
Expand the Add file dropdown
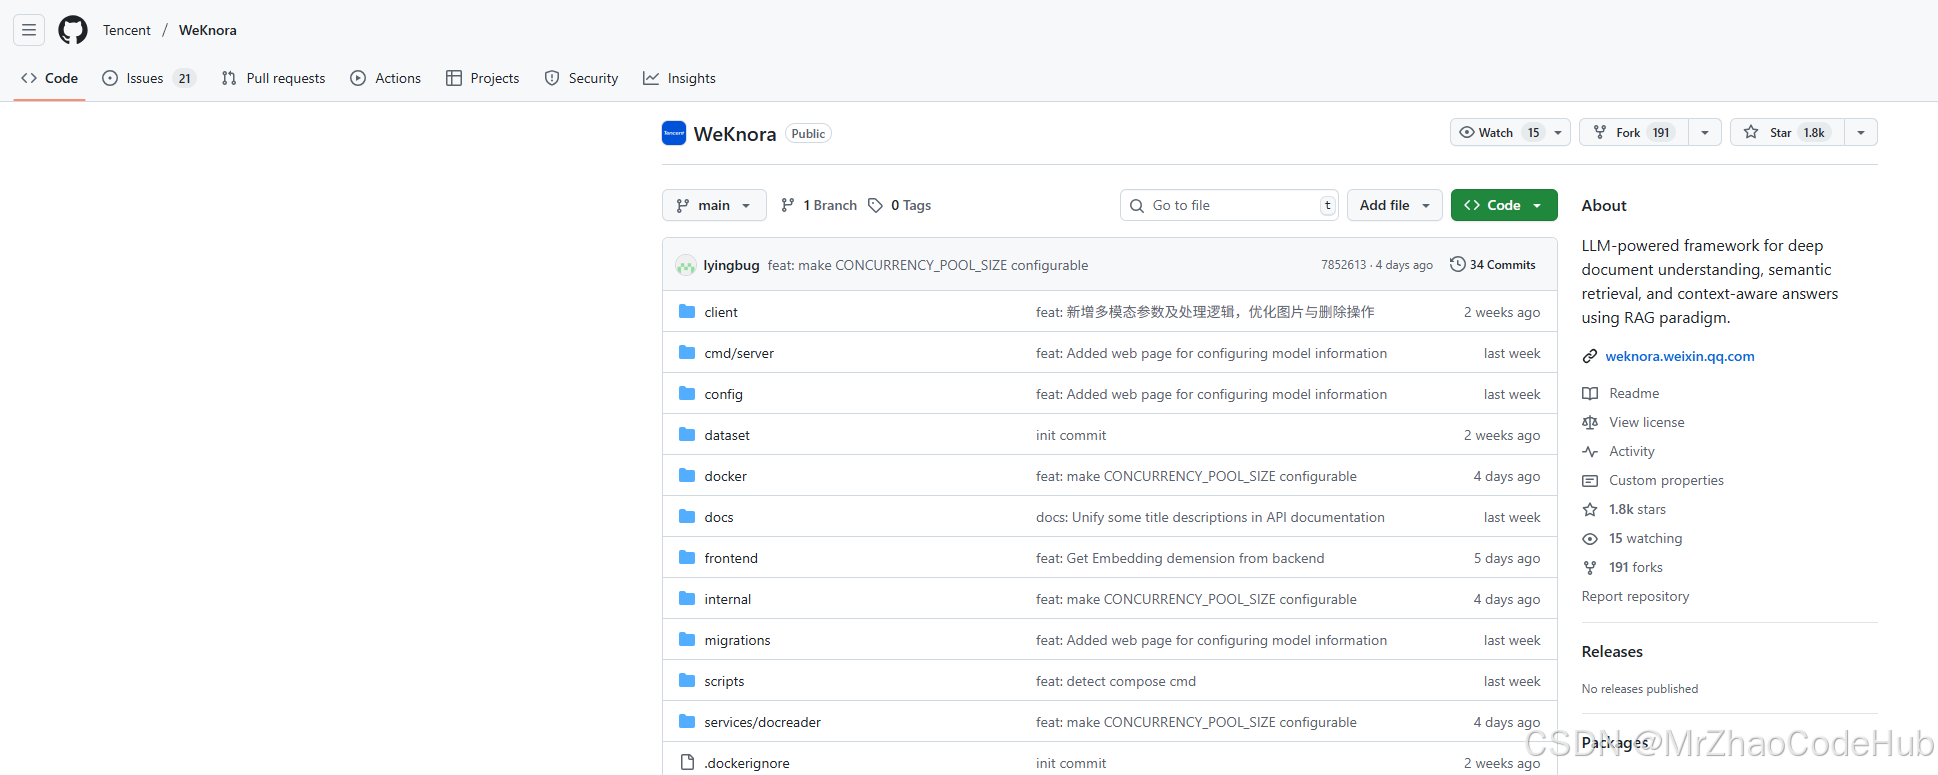pyautogui.click(x=1395, y=205)
